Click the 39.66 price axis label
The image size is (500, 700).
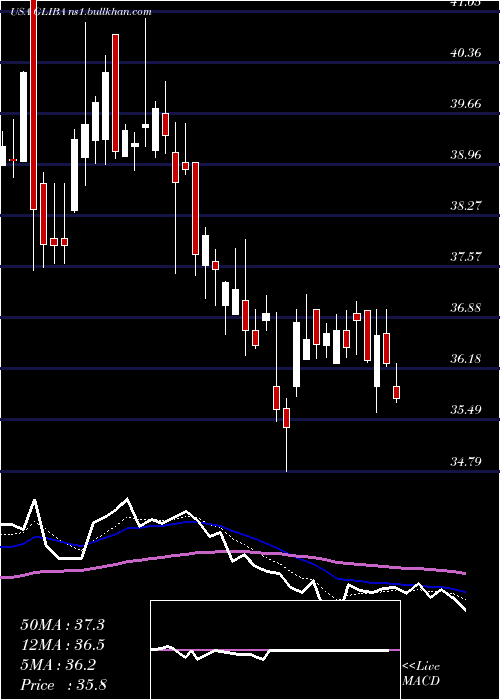466,104
